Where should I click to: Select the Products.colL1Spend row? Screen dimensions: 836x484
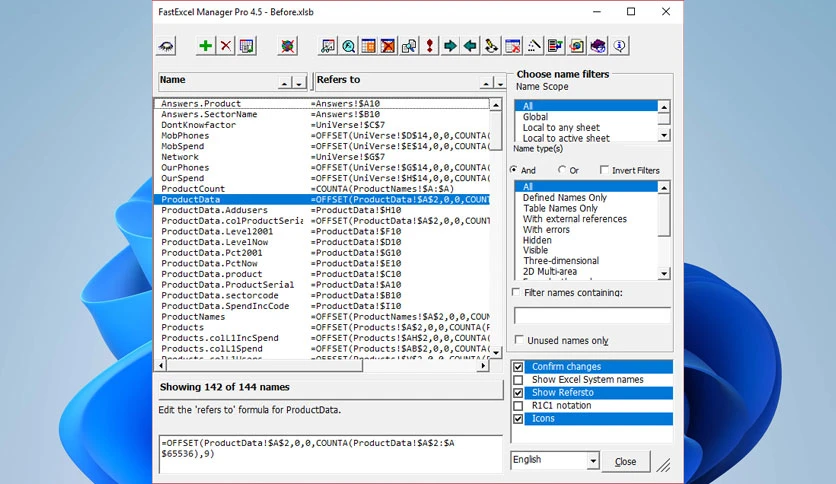[321, 349]
